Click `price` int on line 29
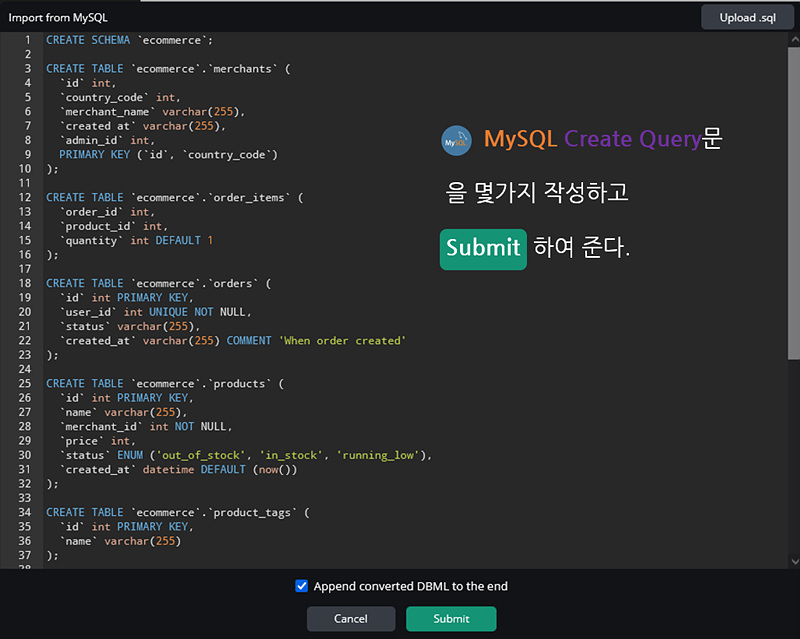Screen dimensions: 800x639 click(x=97, y=440)
